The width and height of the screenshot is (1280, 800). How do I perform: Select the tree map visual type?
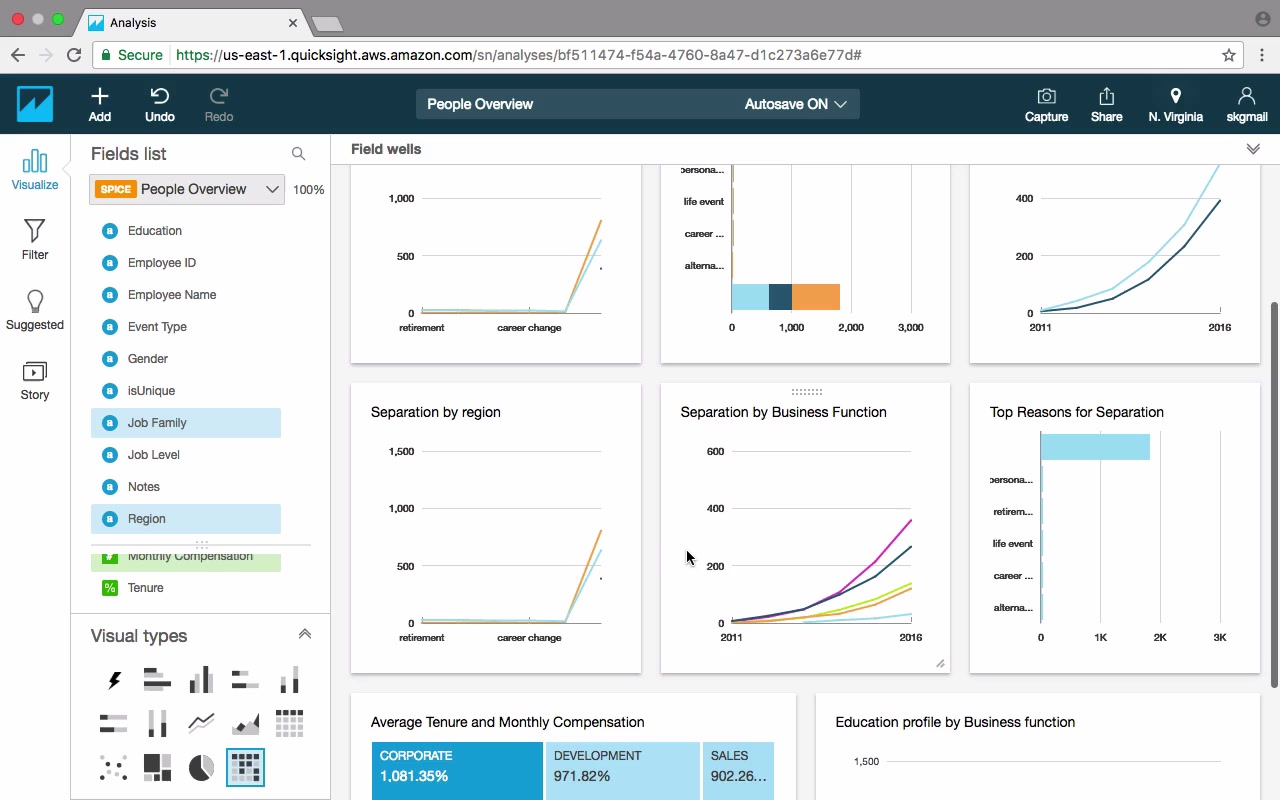pyautogui.click(x=157, y=767)
